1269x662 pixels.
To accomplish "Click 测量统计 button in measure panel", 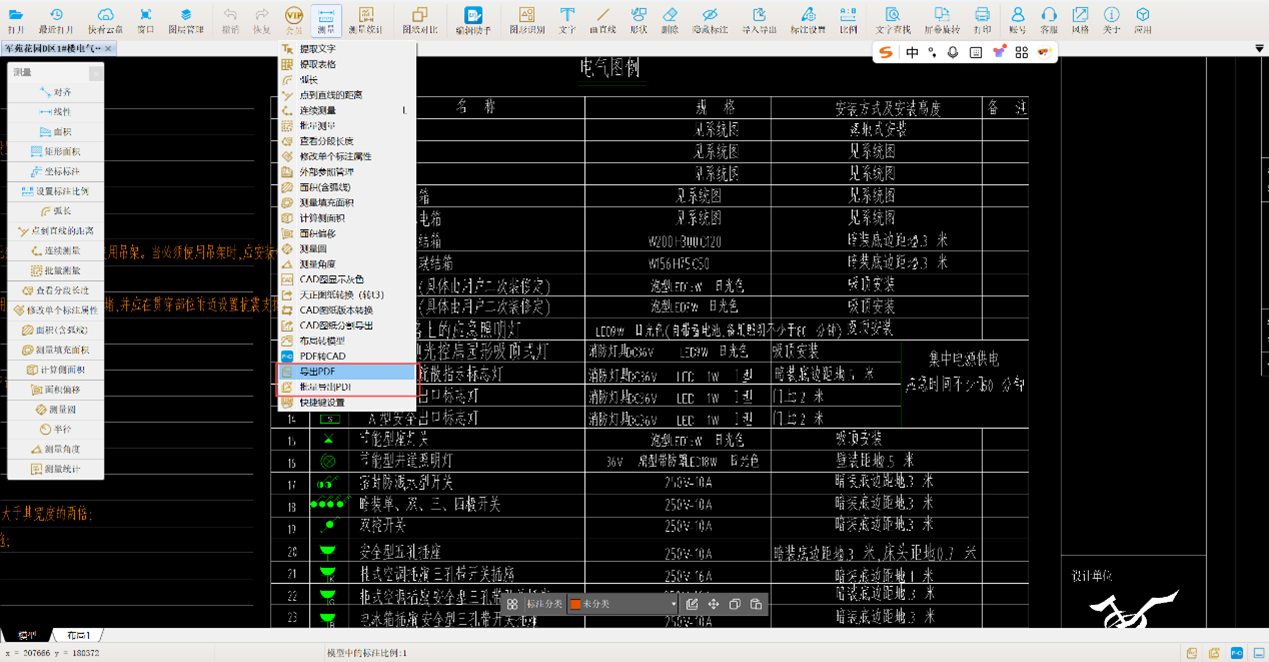I will tap(55, 469).
